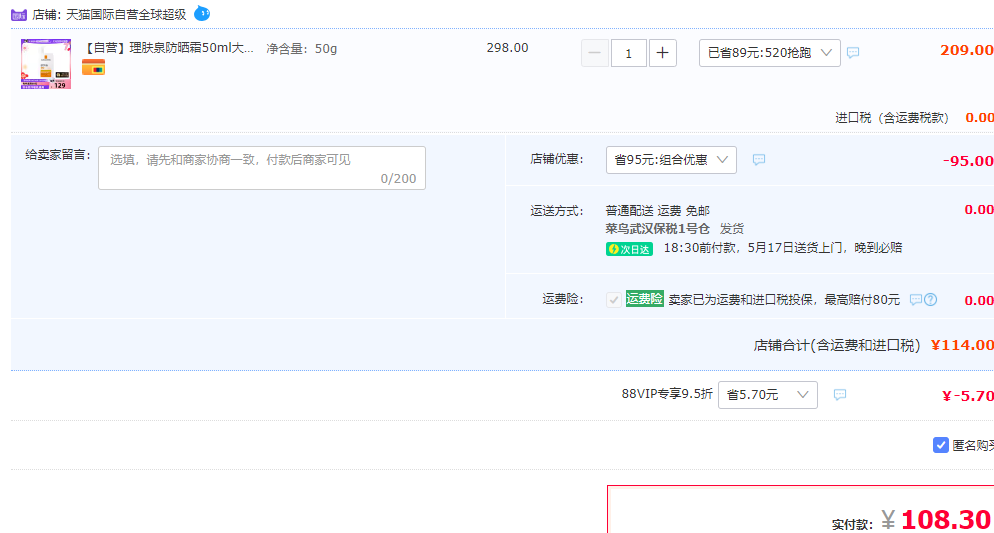Viewport: 994px width, 533px height.
Task: Click the green 运费险 label badge
Action: click(645, 299)
